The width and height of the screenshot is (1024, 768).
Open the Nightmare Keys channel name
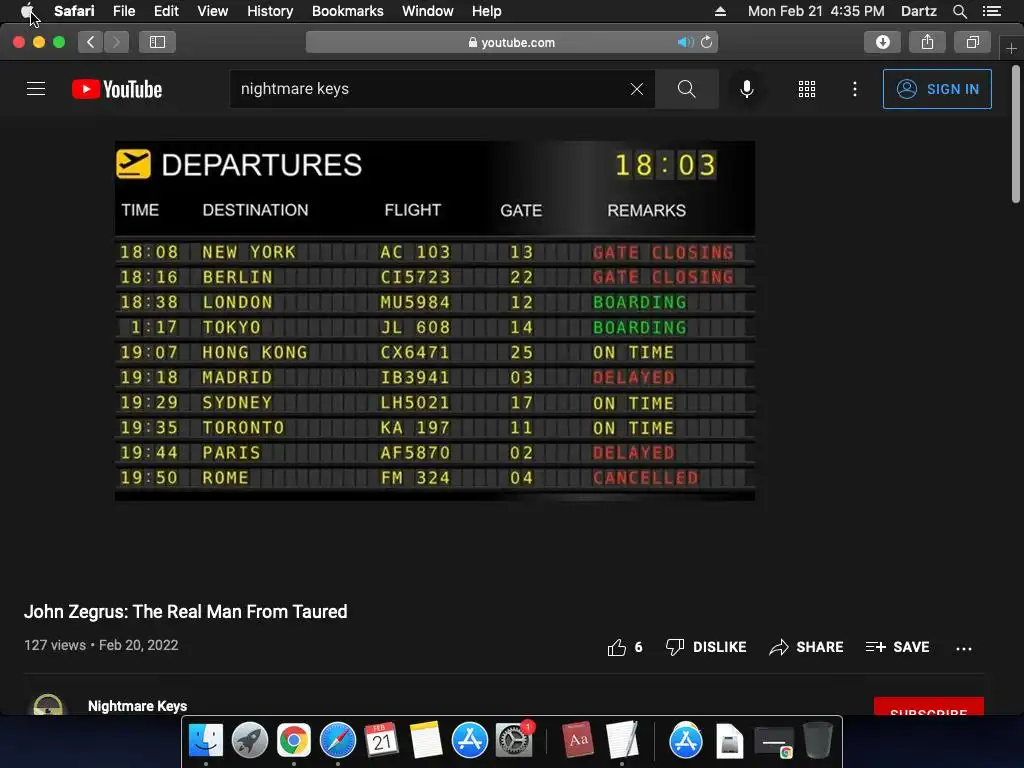pos(137,706)
